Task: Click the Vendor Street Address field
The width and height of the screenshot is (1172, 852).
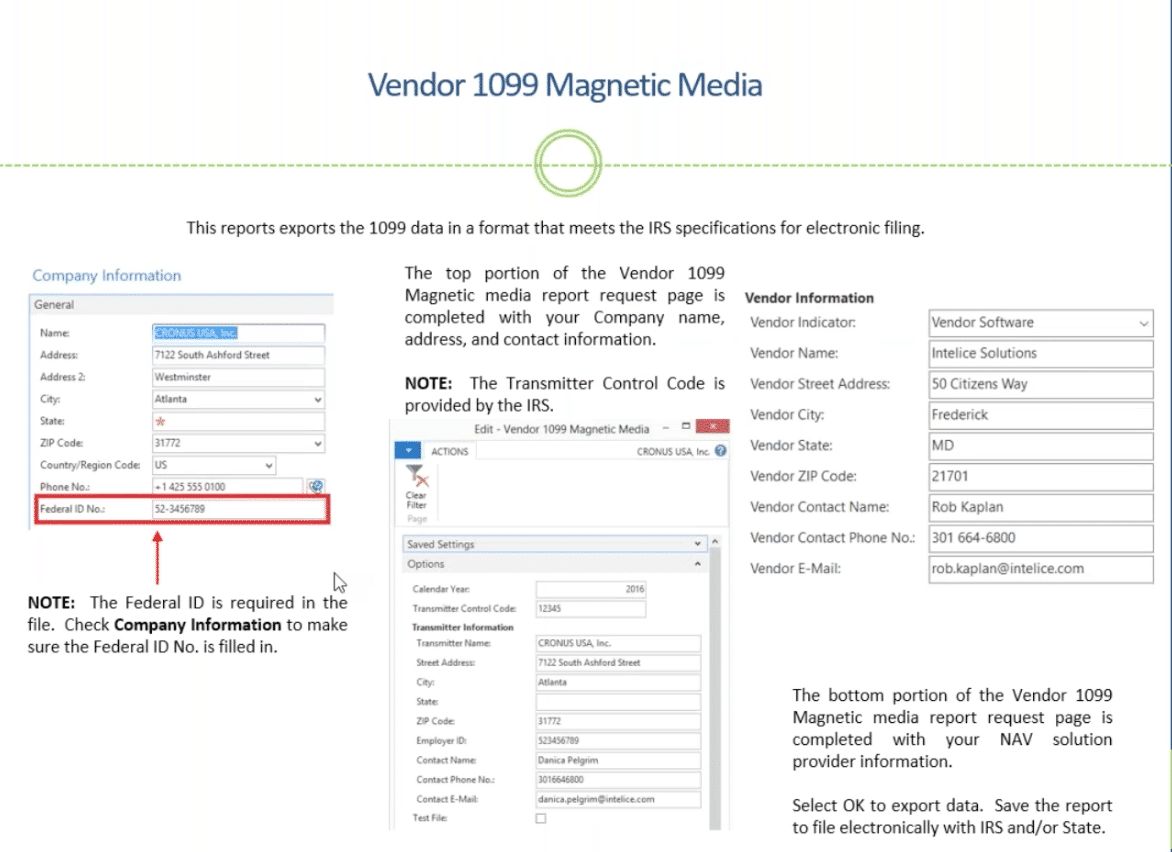Action: pyautogui.click(x=1040, y=384)
